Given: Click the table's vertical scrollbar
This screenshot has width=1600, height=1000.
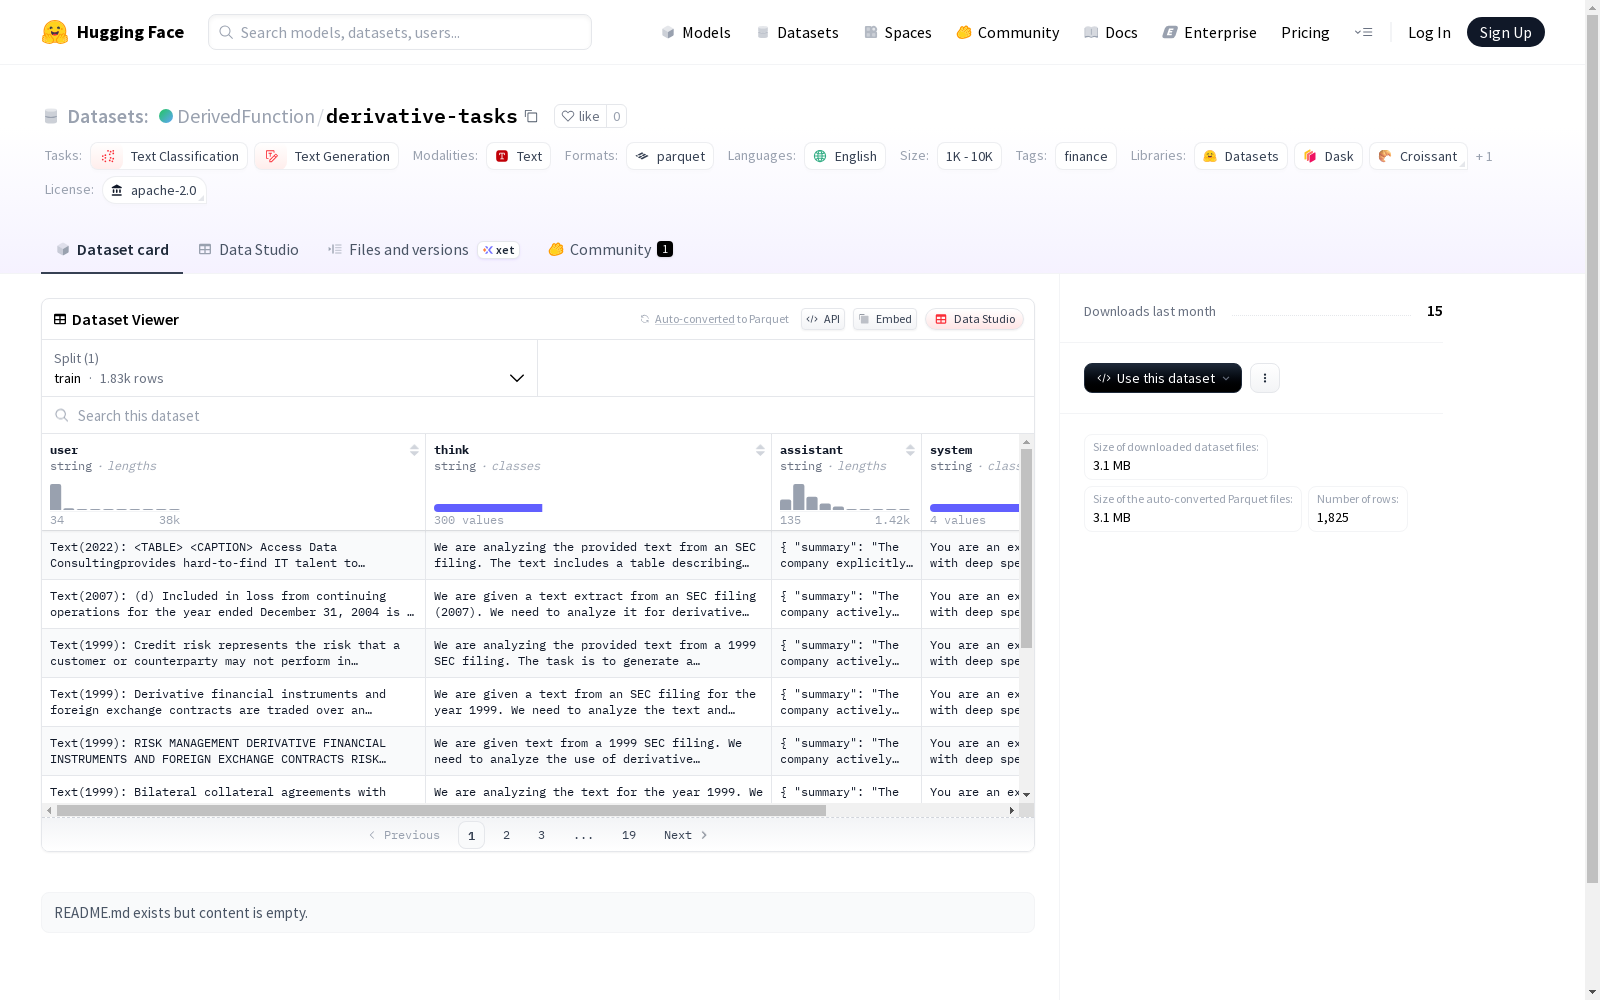Looking at the screenshot, I should click(1026, 548).
